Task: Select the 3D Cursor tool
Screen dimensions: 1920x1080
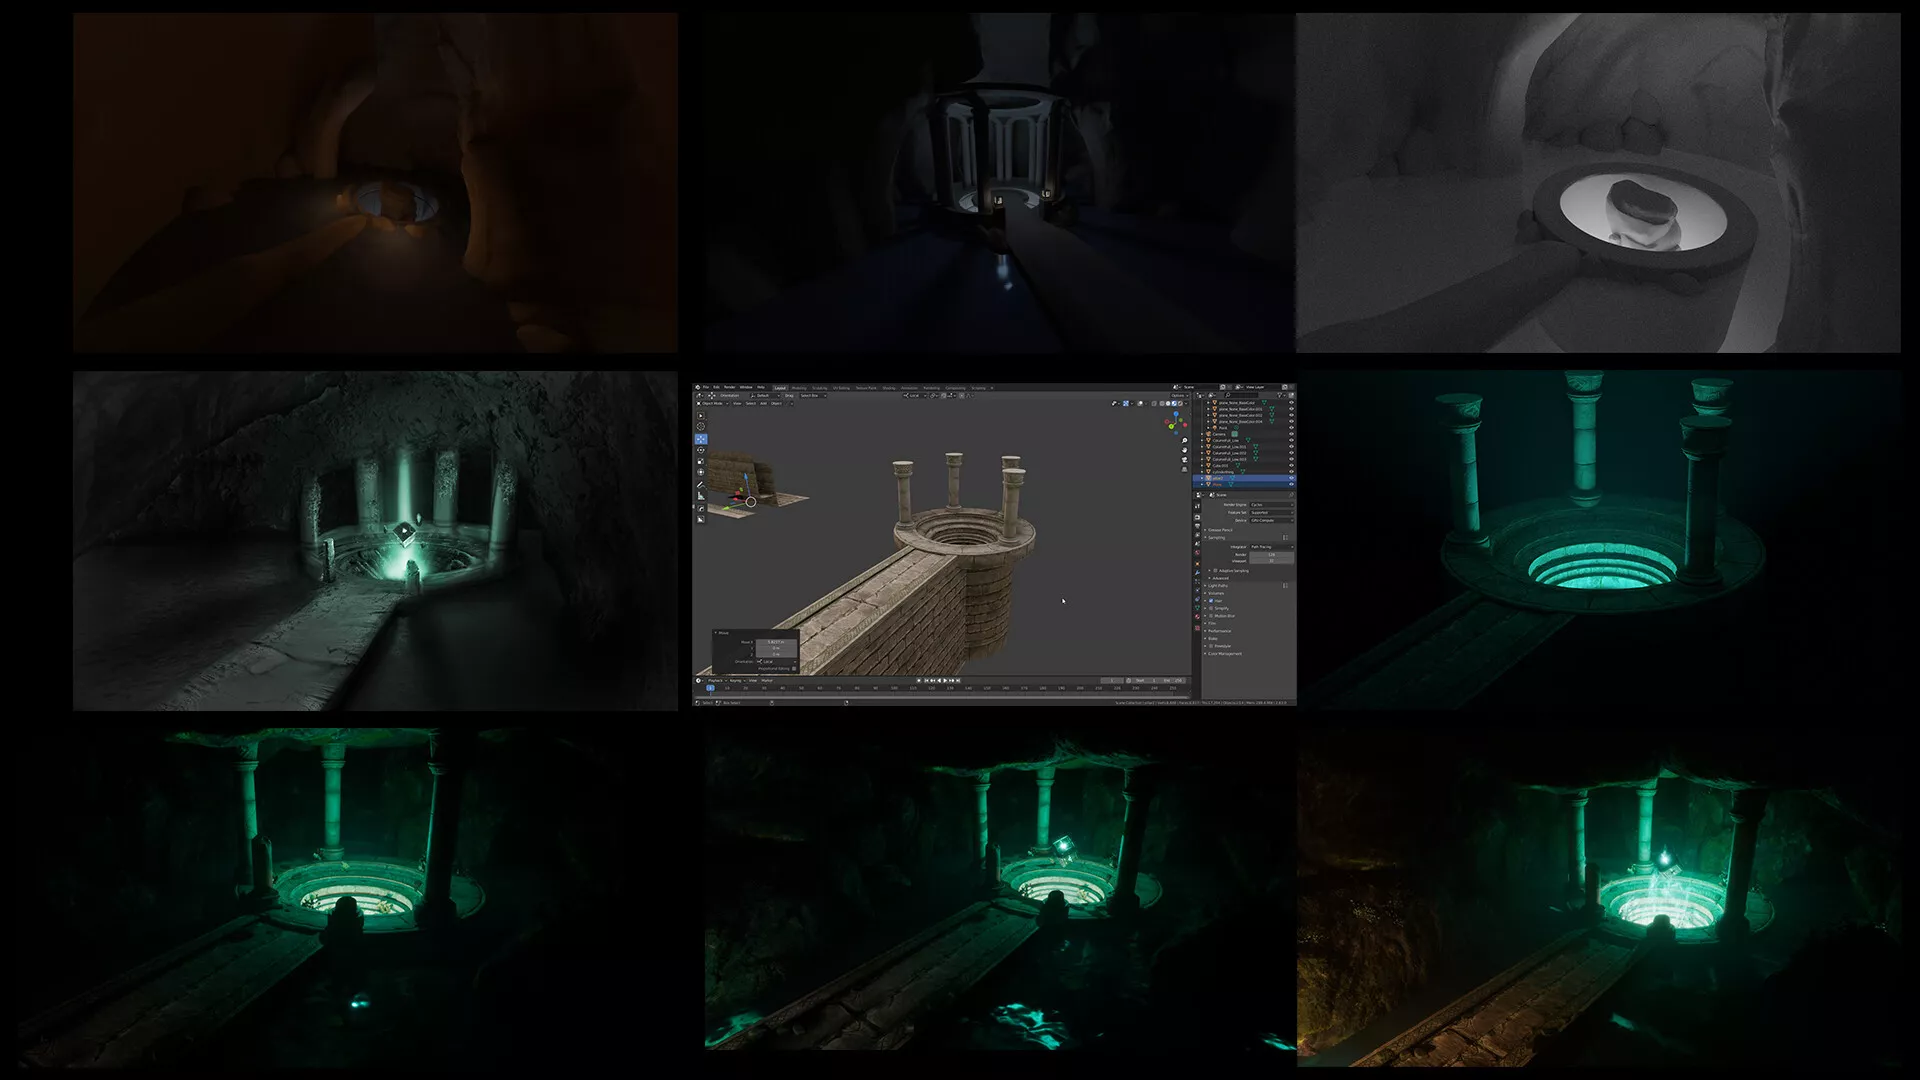Action: click(701, 427)
